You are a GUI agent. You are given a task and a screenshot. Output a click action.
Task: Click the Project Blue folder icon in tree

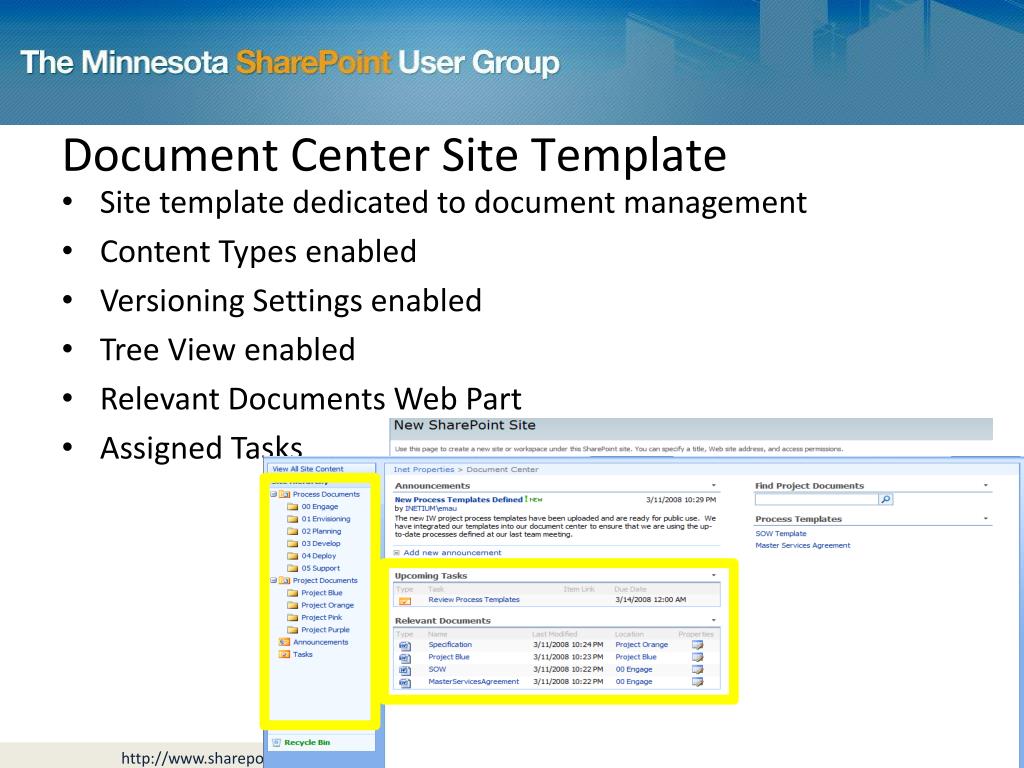pos(293,593)
